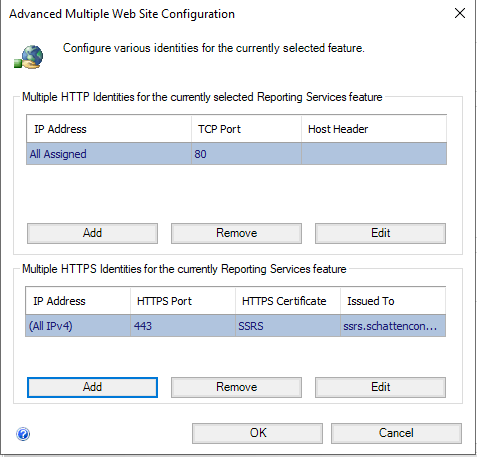This screenshot has height=457, width=477.
Task: Select the (All IPv4) HTTPS row
Action: (x=235, y=326)
